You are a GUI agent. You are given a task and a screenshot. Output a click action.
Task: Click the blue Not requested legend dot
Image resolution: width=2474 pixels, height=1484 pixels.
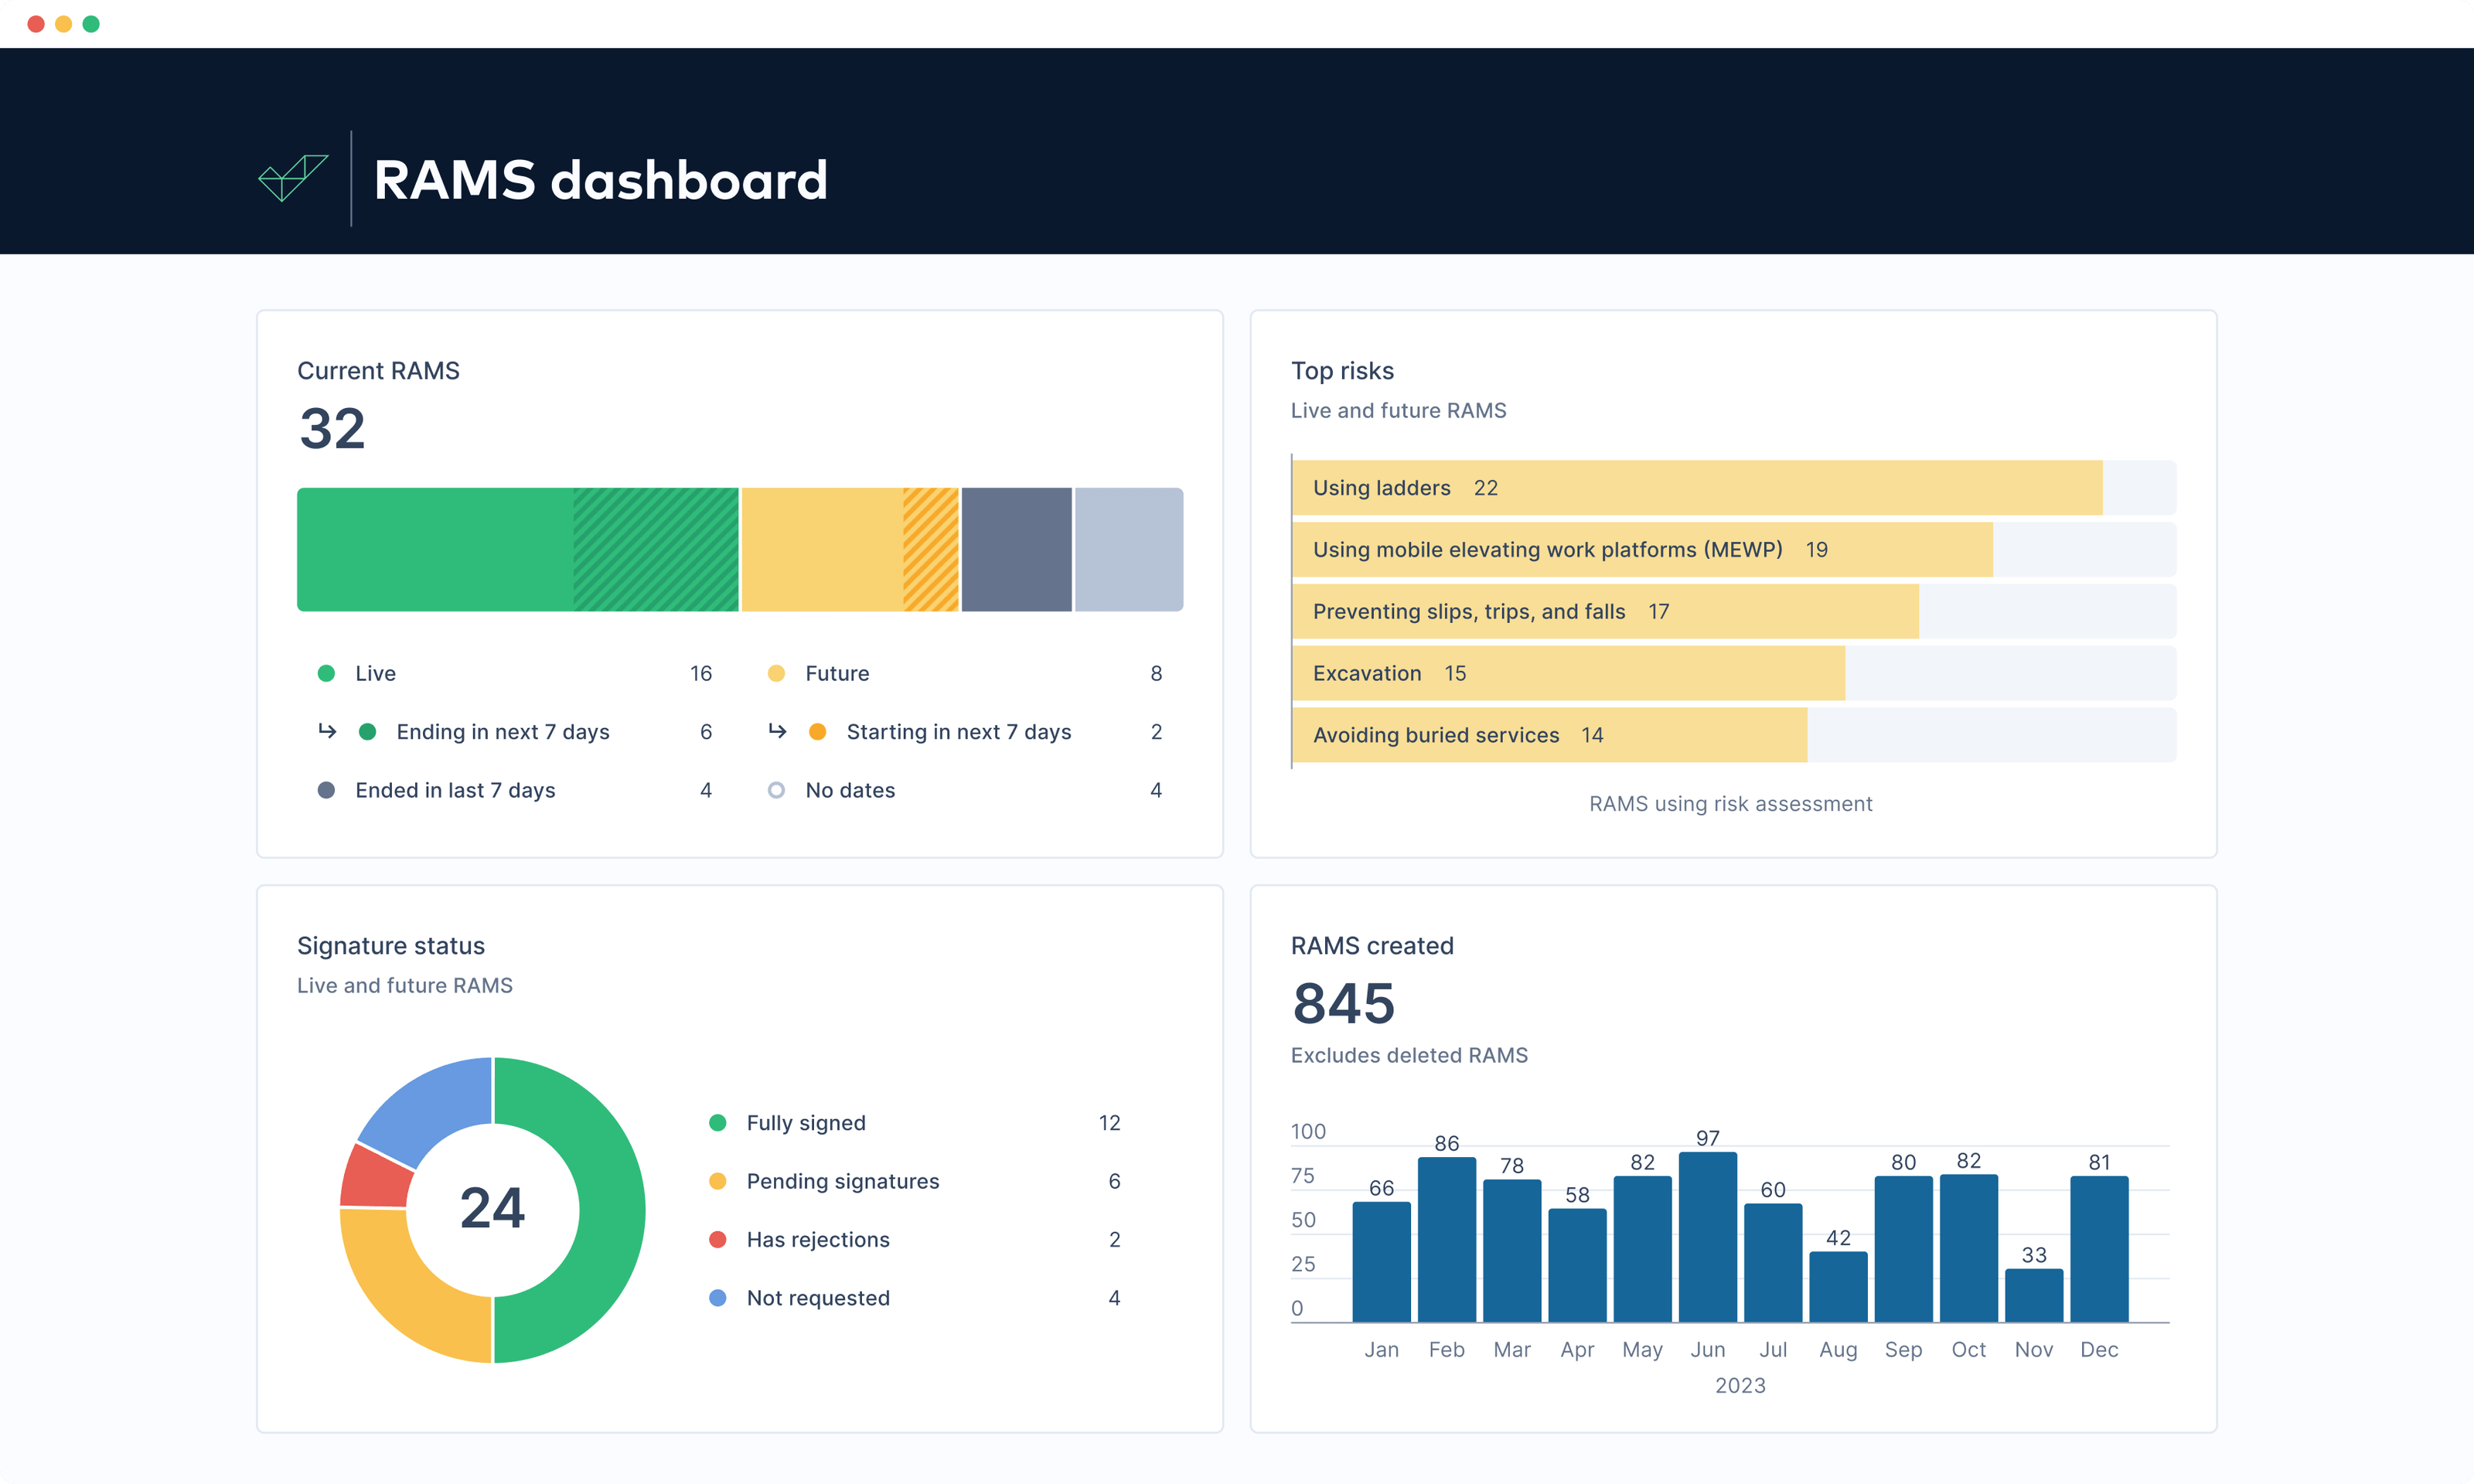pyautogui.click(x=717, y=1297)
